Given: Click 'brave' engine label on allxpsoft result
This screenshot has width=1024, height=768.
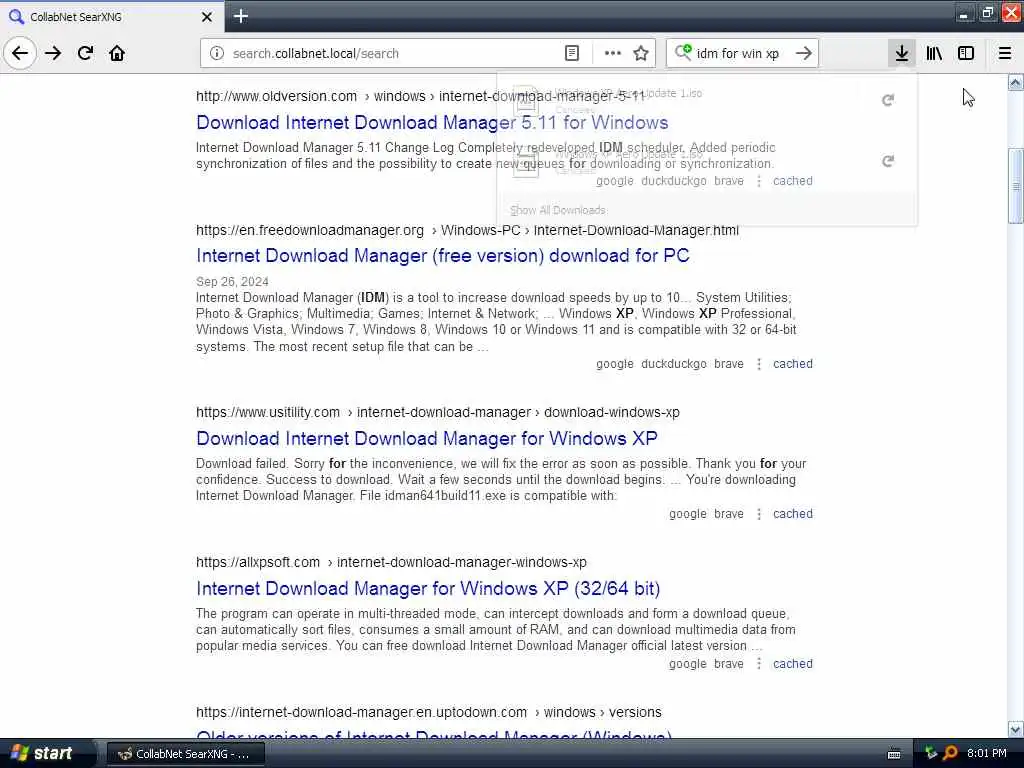Looking at the screenshot, I should [x=729, y=664].
